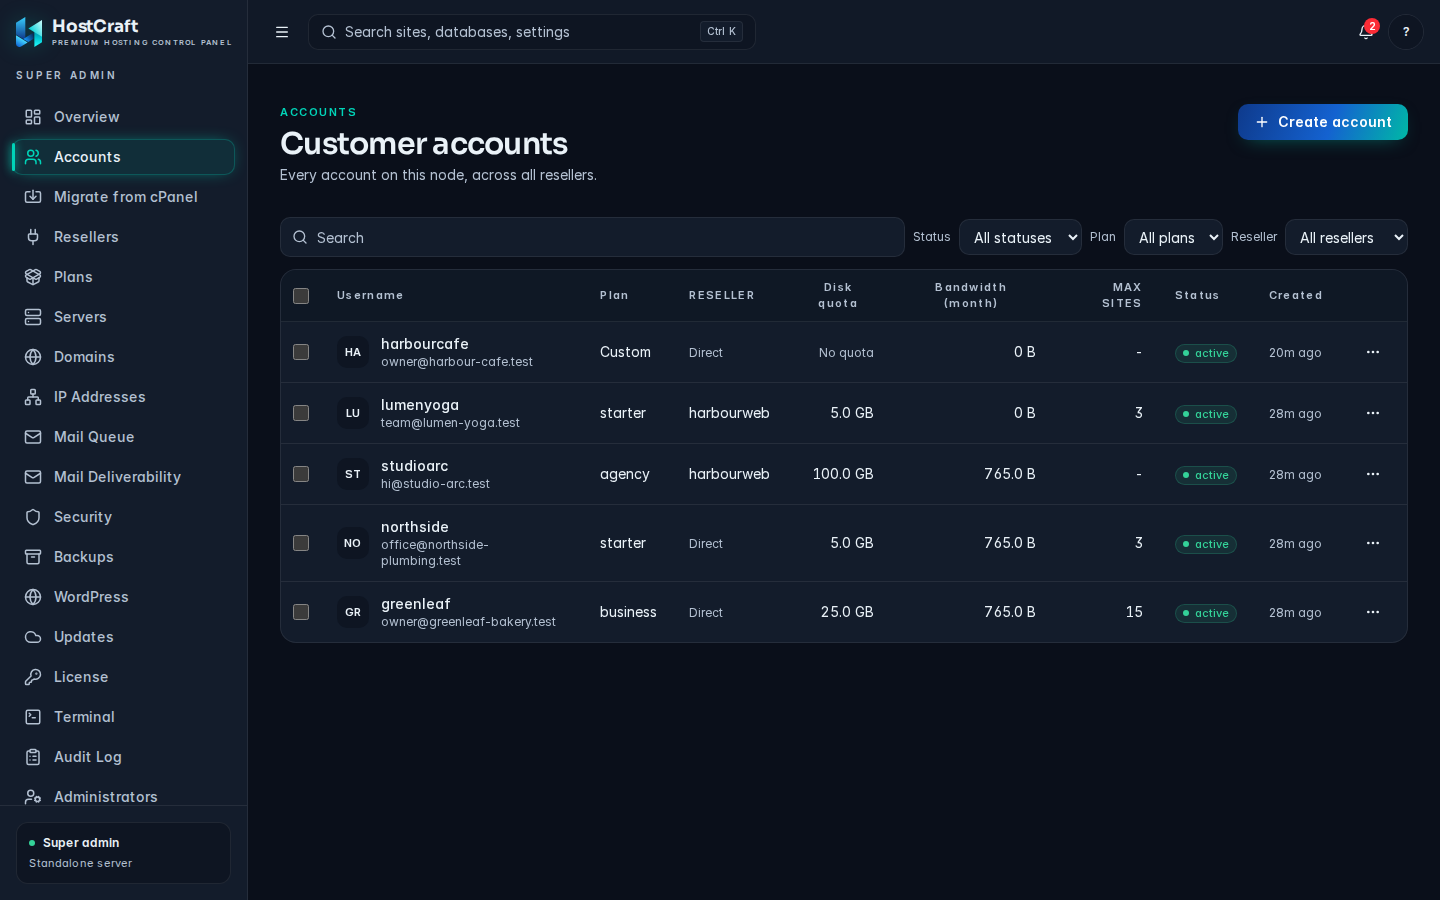Open the Accounts sidebar menu item
This screenshot has width=1440, height=900.
[x=124, y=157]
